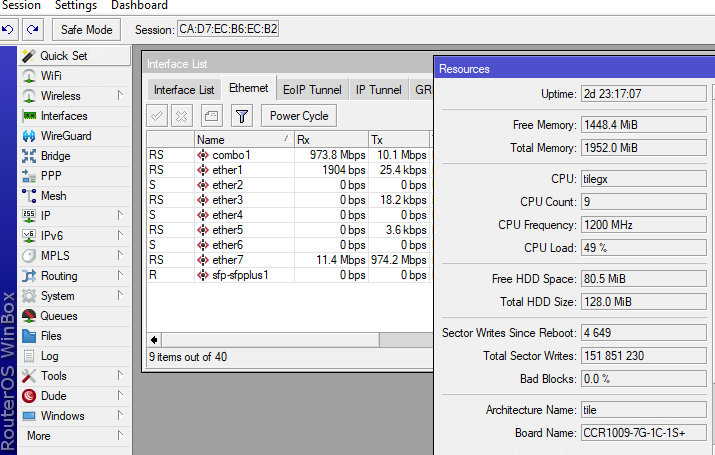Viewport: 715px width, 455px height.
Task: Click the Power Cycle button
Action: pos(299,116)
